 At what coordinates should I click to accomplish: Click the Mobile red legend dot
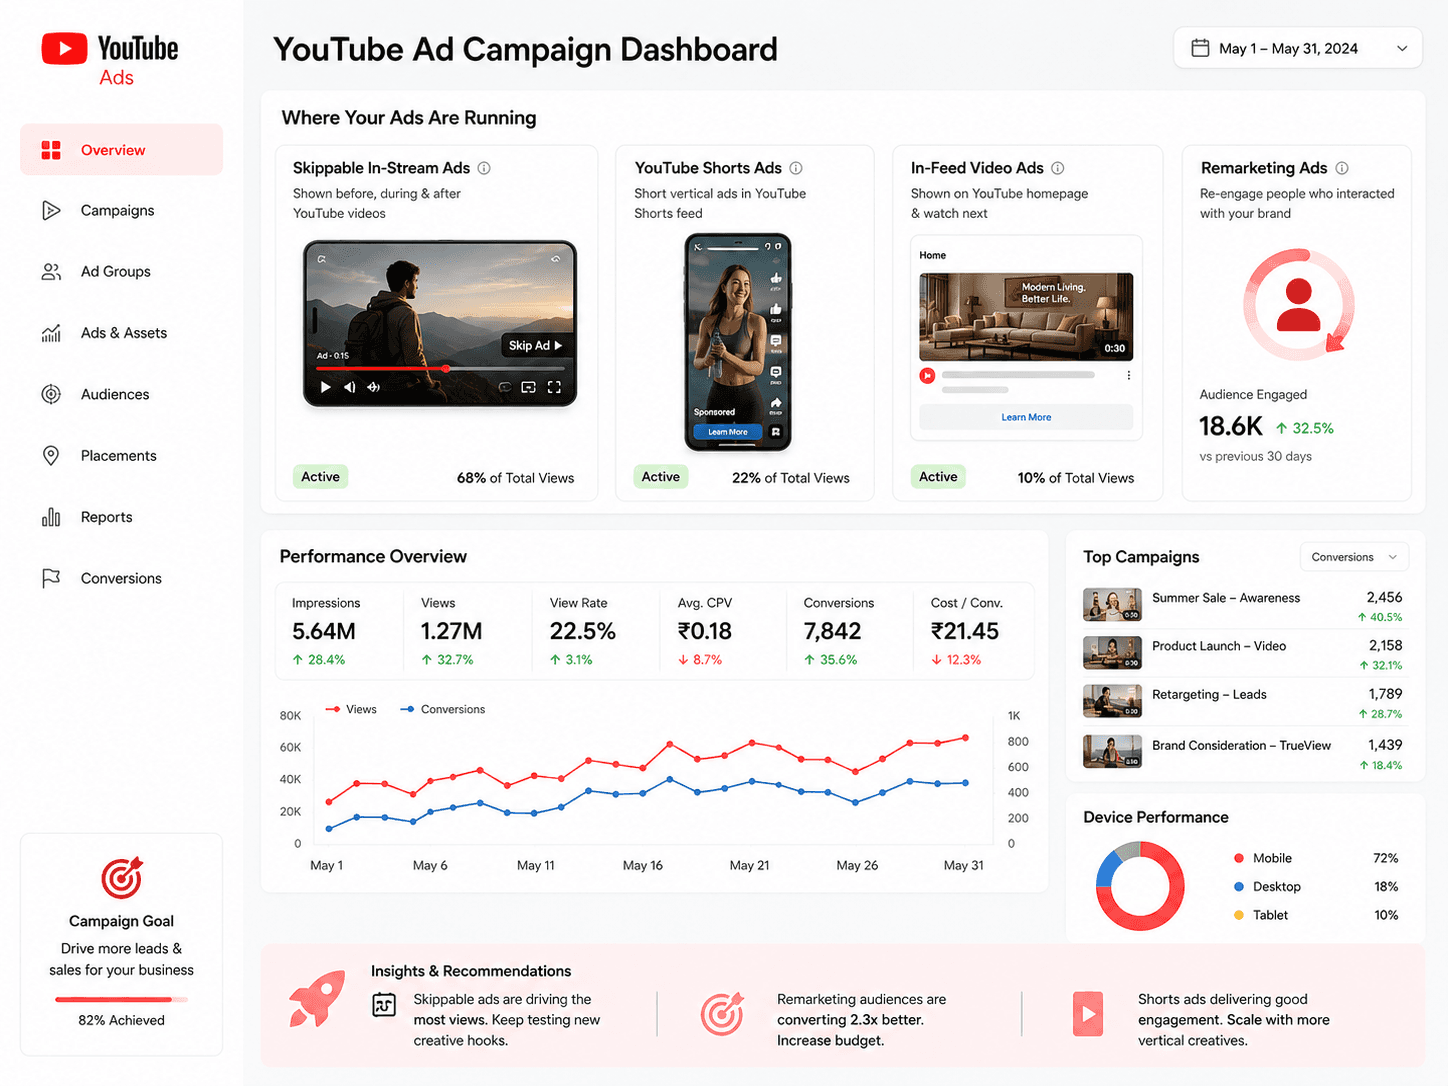(1239, 858)
